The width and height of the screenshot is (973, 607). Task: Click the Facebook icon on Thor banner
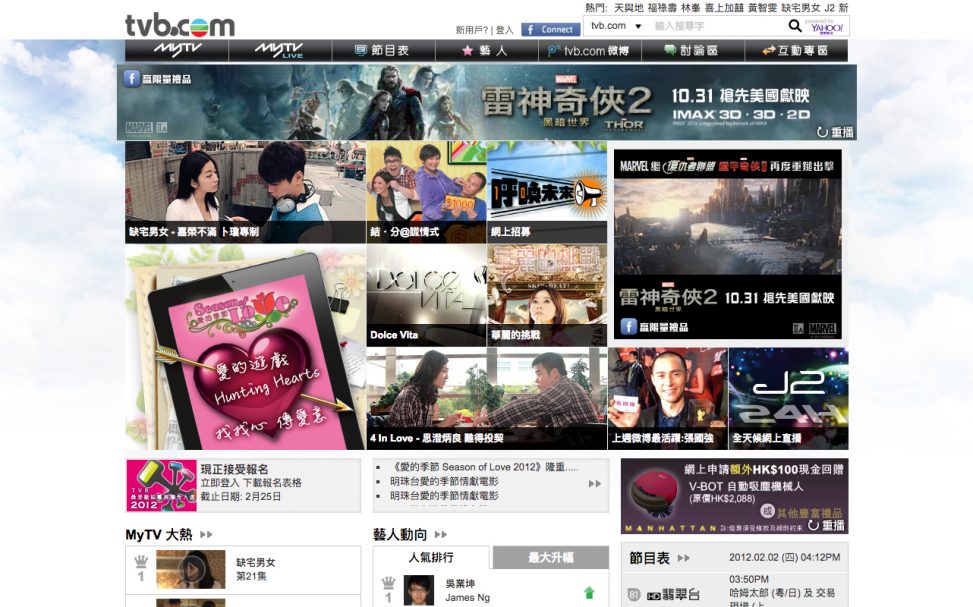click(132, 78)
